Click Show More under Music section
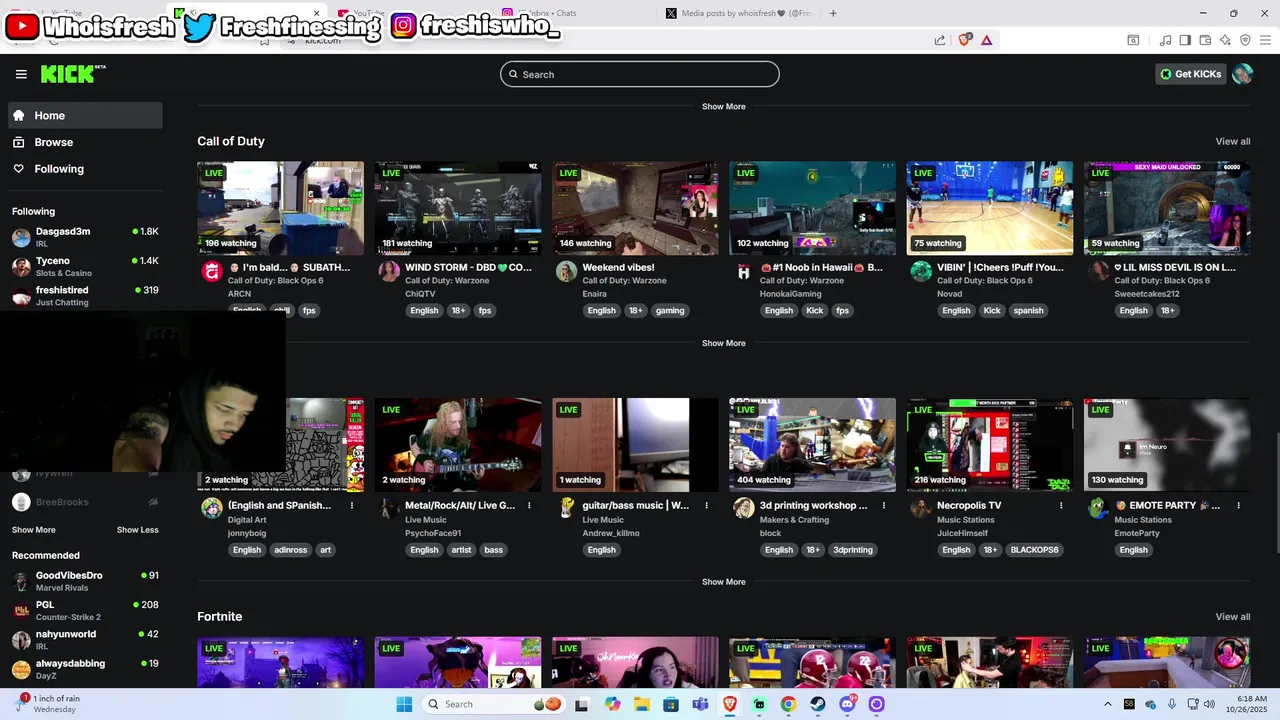Image resolution: width=1280 pixels, height=720 pixels. coord(723,582)
